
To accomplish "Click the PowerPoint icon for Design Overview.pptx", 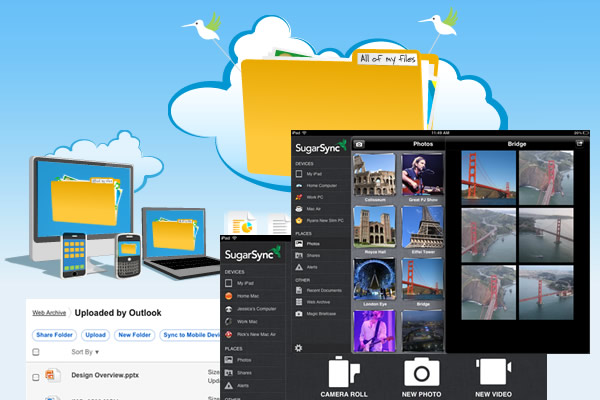I will click(x=52, y=376).
